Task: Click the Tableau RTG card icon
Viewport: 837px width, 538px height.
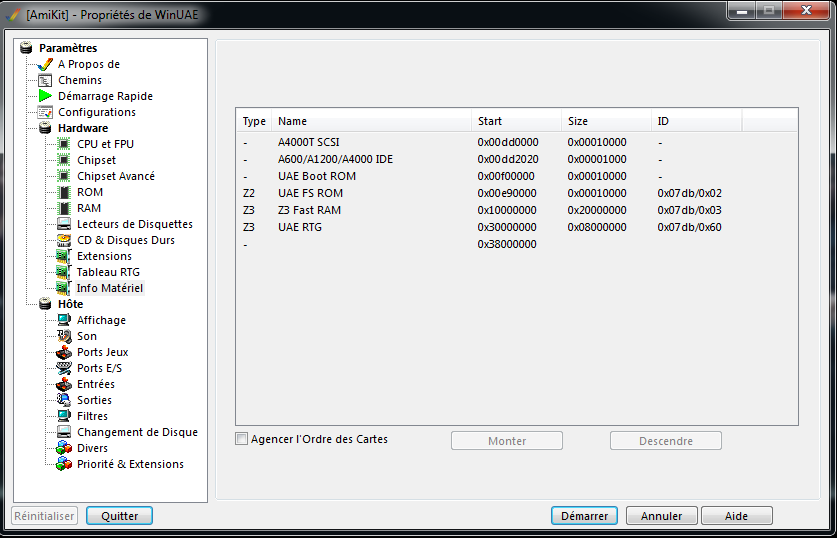Action: point(64,272)
